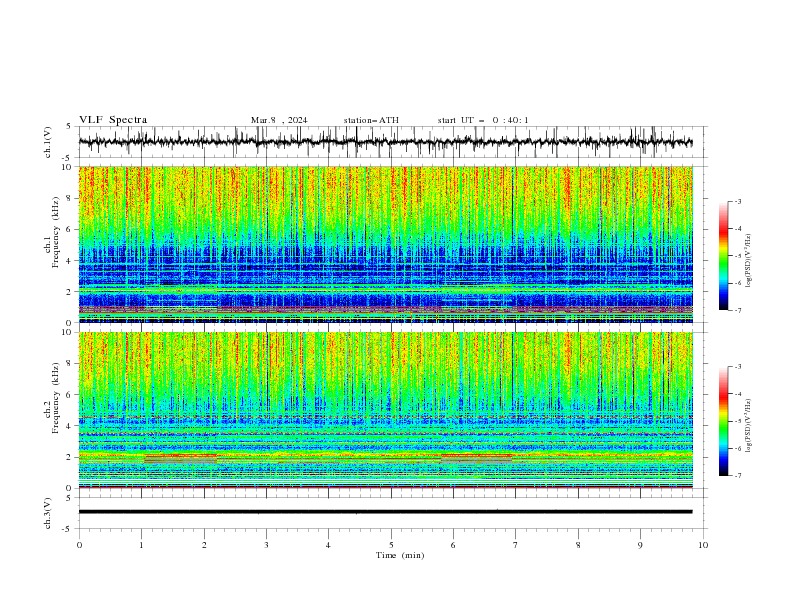
Task: Click the "3" tick on the time axis
Action: point(266,545)
